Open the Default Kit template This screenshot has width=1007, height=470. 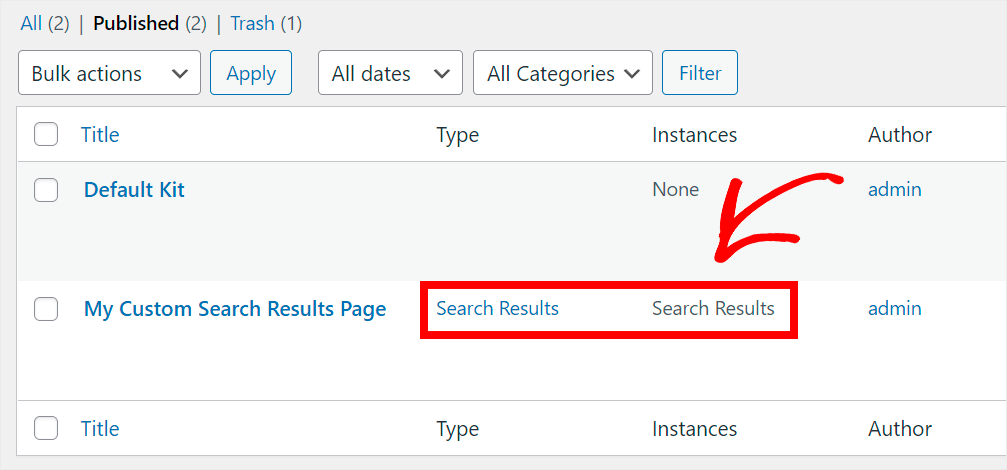tap(134, 190)
